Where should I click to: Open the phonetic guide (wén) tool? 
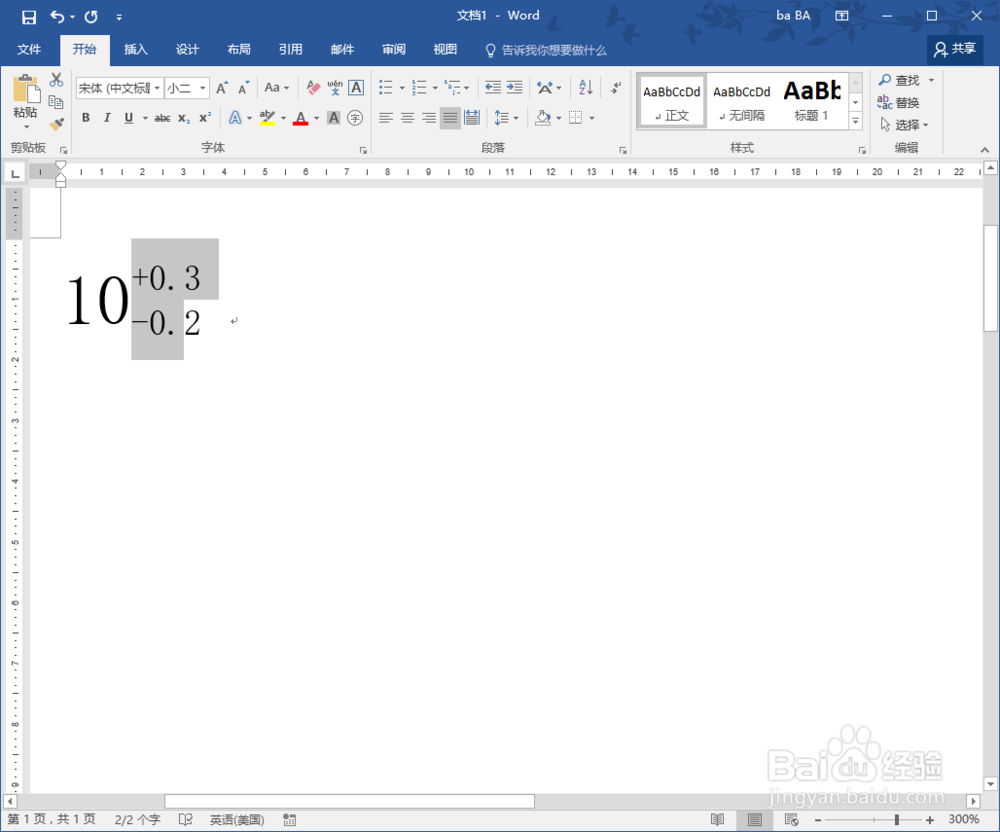tap(335, 87)
